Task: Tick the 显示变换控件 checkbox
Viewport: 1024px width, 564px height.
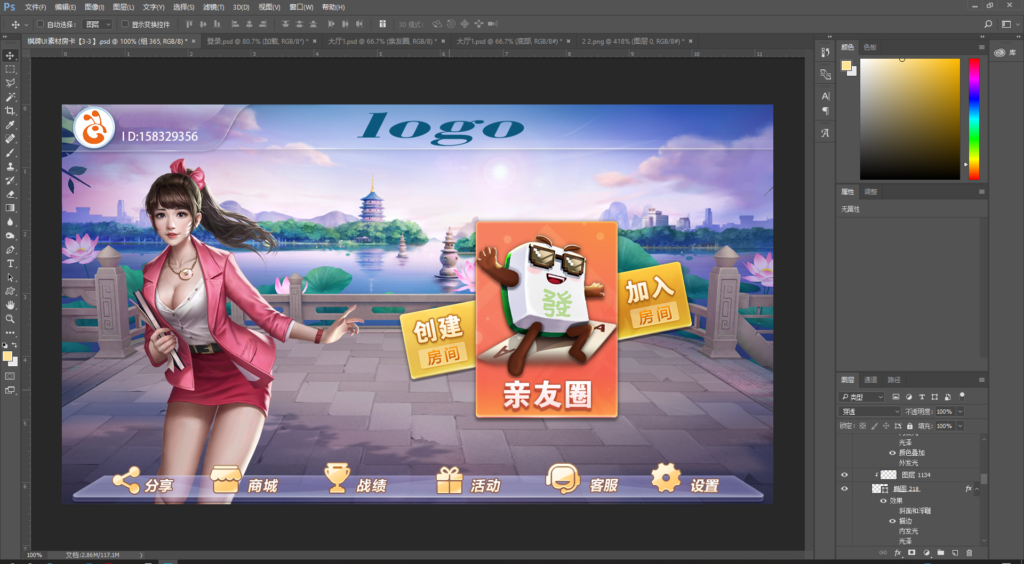Action: pyautogui.click(x=124, y=23)
